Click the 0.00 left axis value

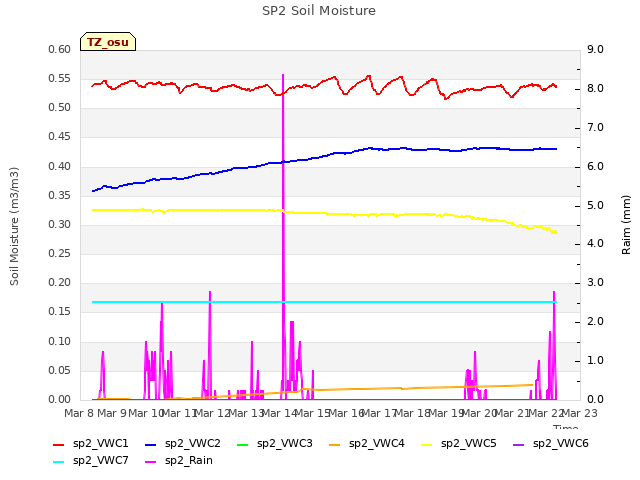click(60, 400)
